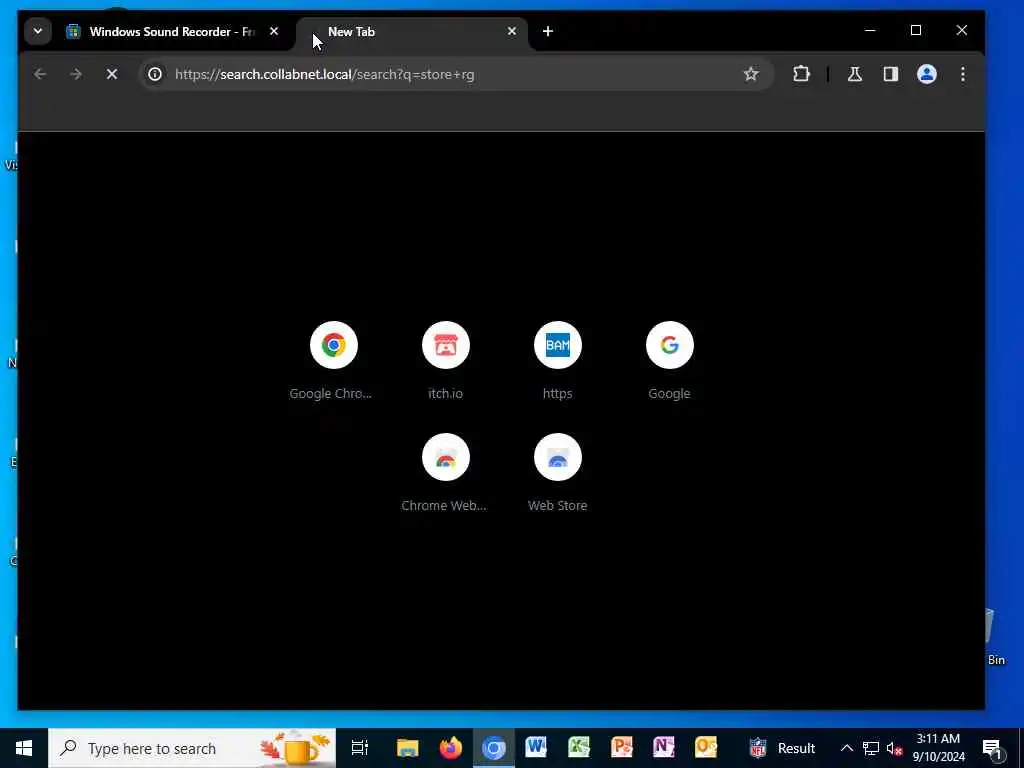Open the Windows Start menu
1024x768 pixels.
pos(24,748)
